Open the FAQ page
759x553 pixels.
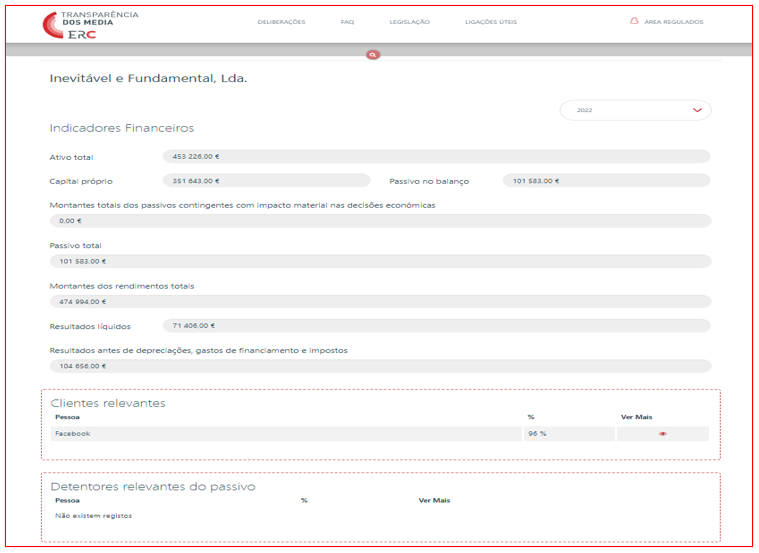[347, 22]
